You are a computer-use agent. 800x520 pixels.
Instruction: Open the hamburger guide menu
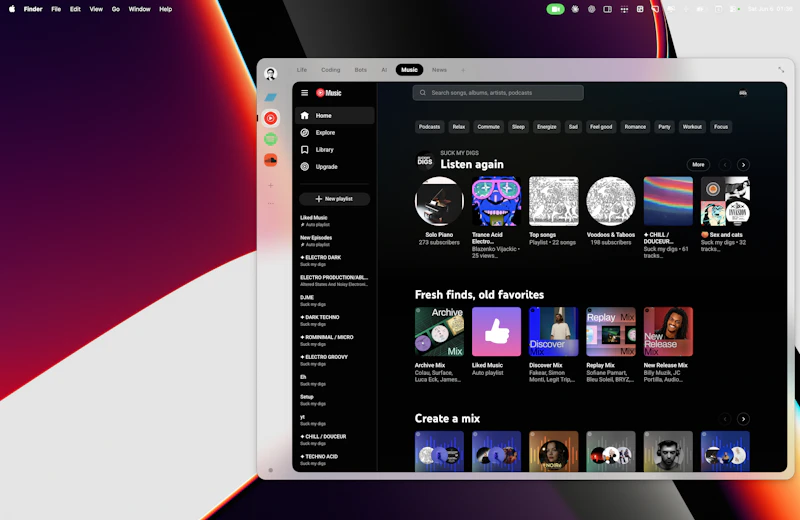pyautogui.click(x=305, y=93)
